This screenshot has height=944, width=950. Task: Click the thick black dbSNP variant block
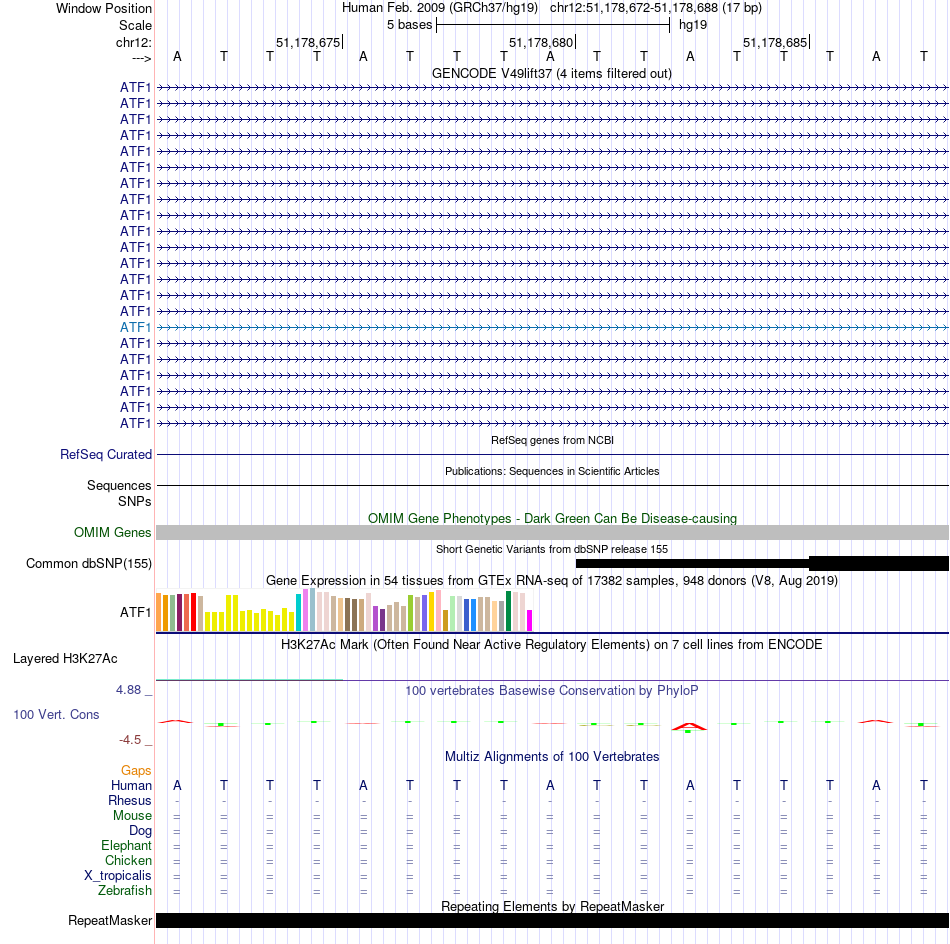(x=879, y=563)
